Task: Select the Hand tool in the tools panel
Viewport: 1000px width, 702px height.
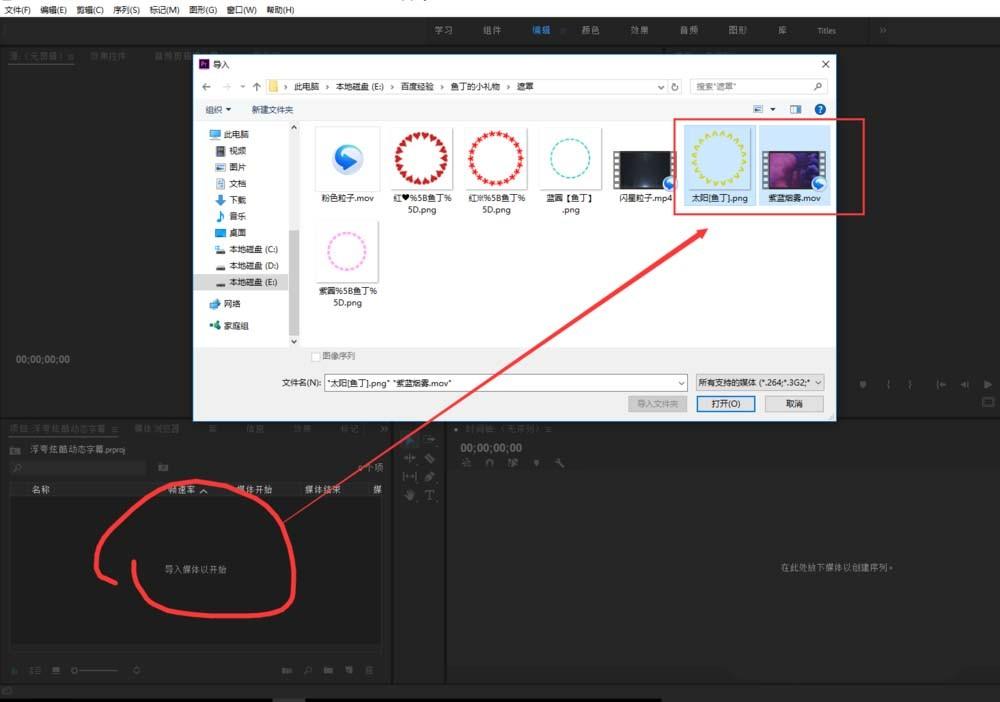Action: point(409,494)
